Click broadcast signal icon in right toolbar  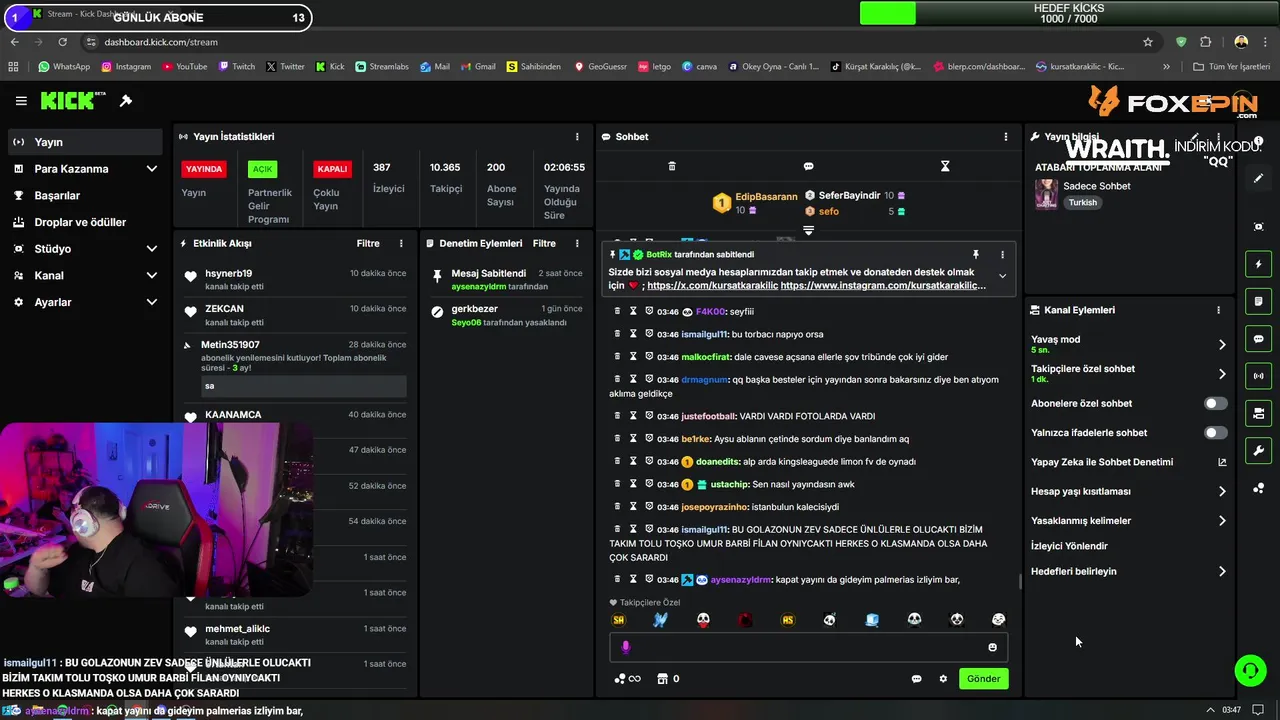(x=1258, y=376)
